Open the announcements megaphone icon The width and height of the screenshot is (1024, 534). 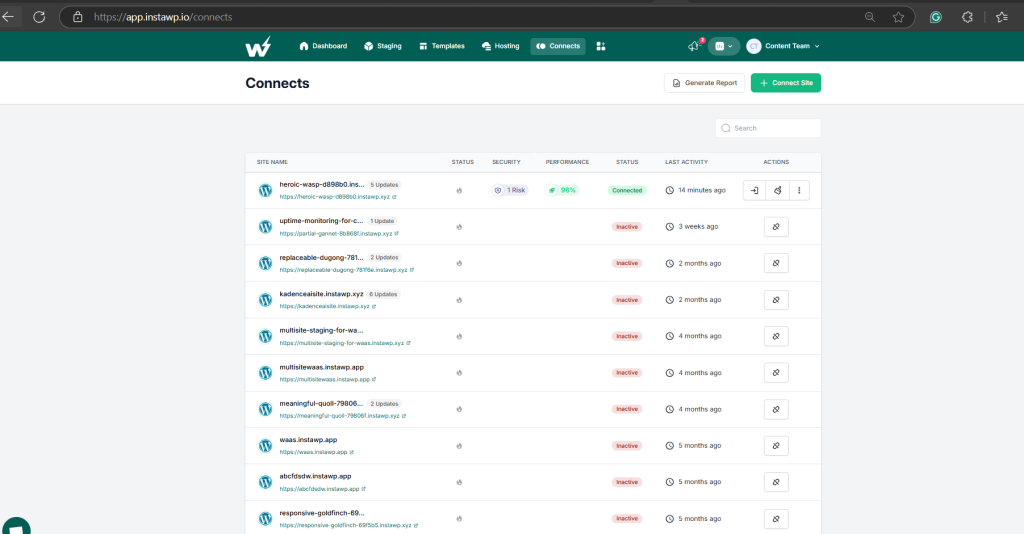[x=694, y=46]
